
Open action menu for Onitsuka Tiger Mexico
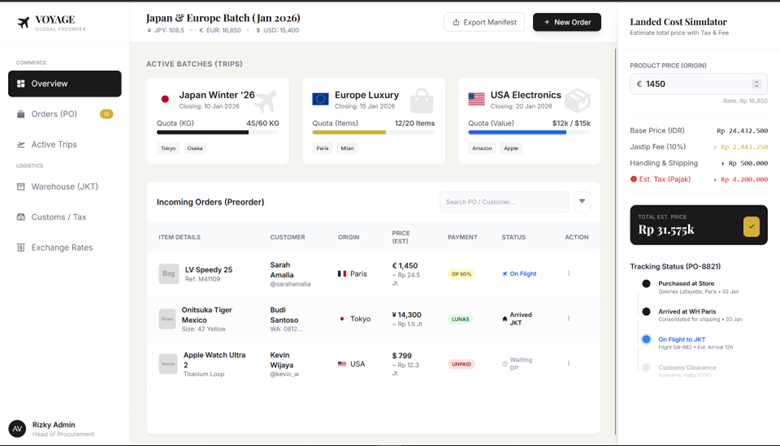569,318
